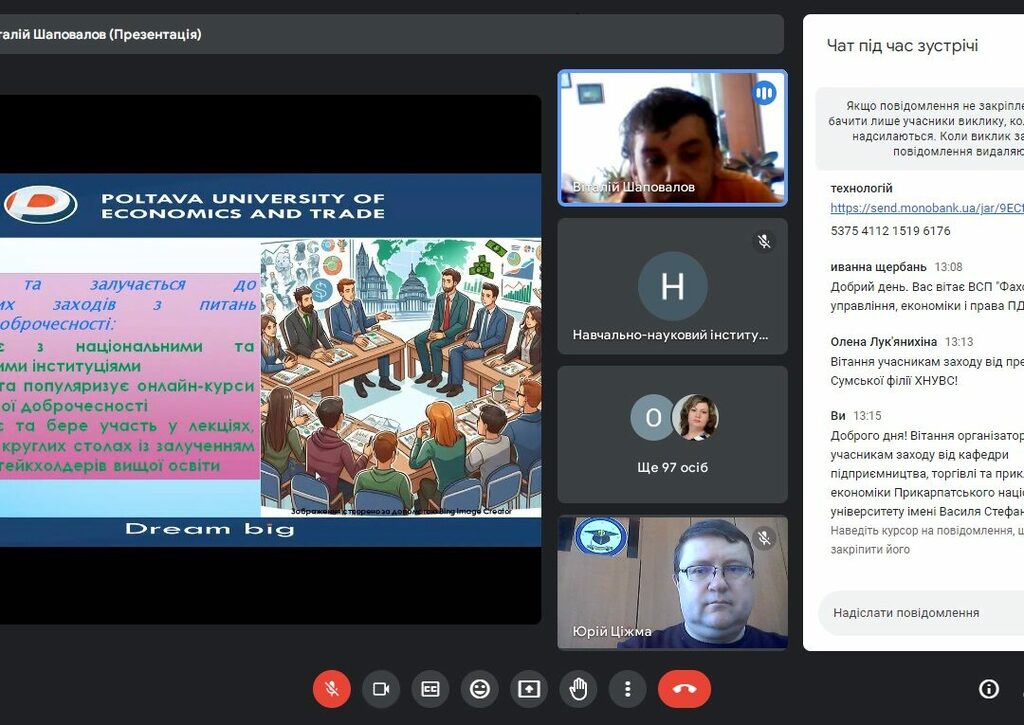Select Віталій Шаповалов's video tile

coord(672,137)
